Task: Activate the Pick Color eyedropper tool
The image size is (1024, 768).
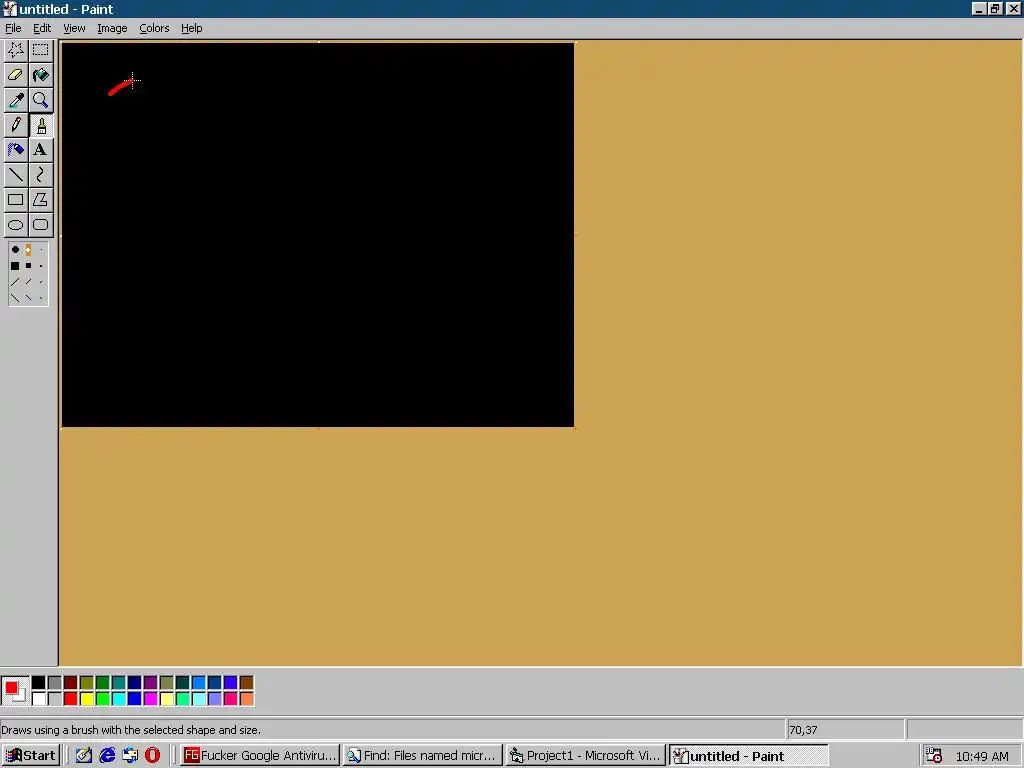Action: pos(16,100)
